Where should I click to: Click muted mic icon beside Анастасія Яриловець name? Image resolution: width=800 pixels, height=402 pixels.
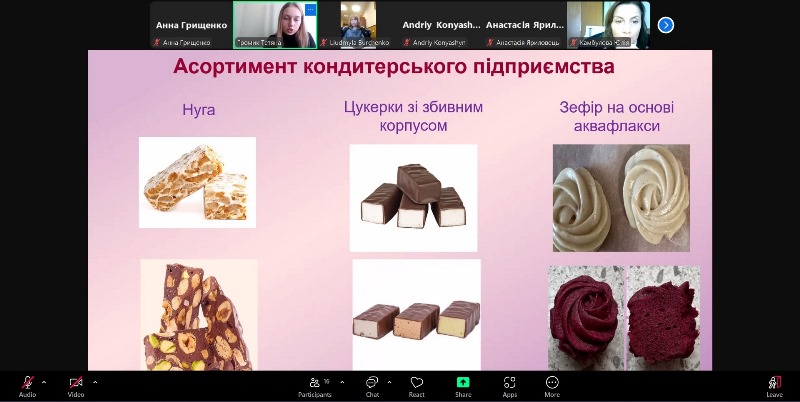[x=490, y=43]
